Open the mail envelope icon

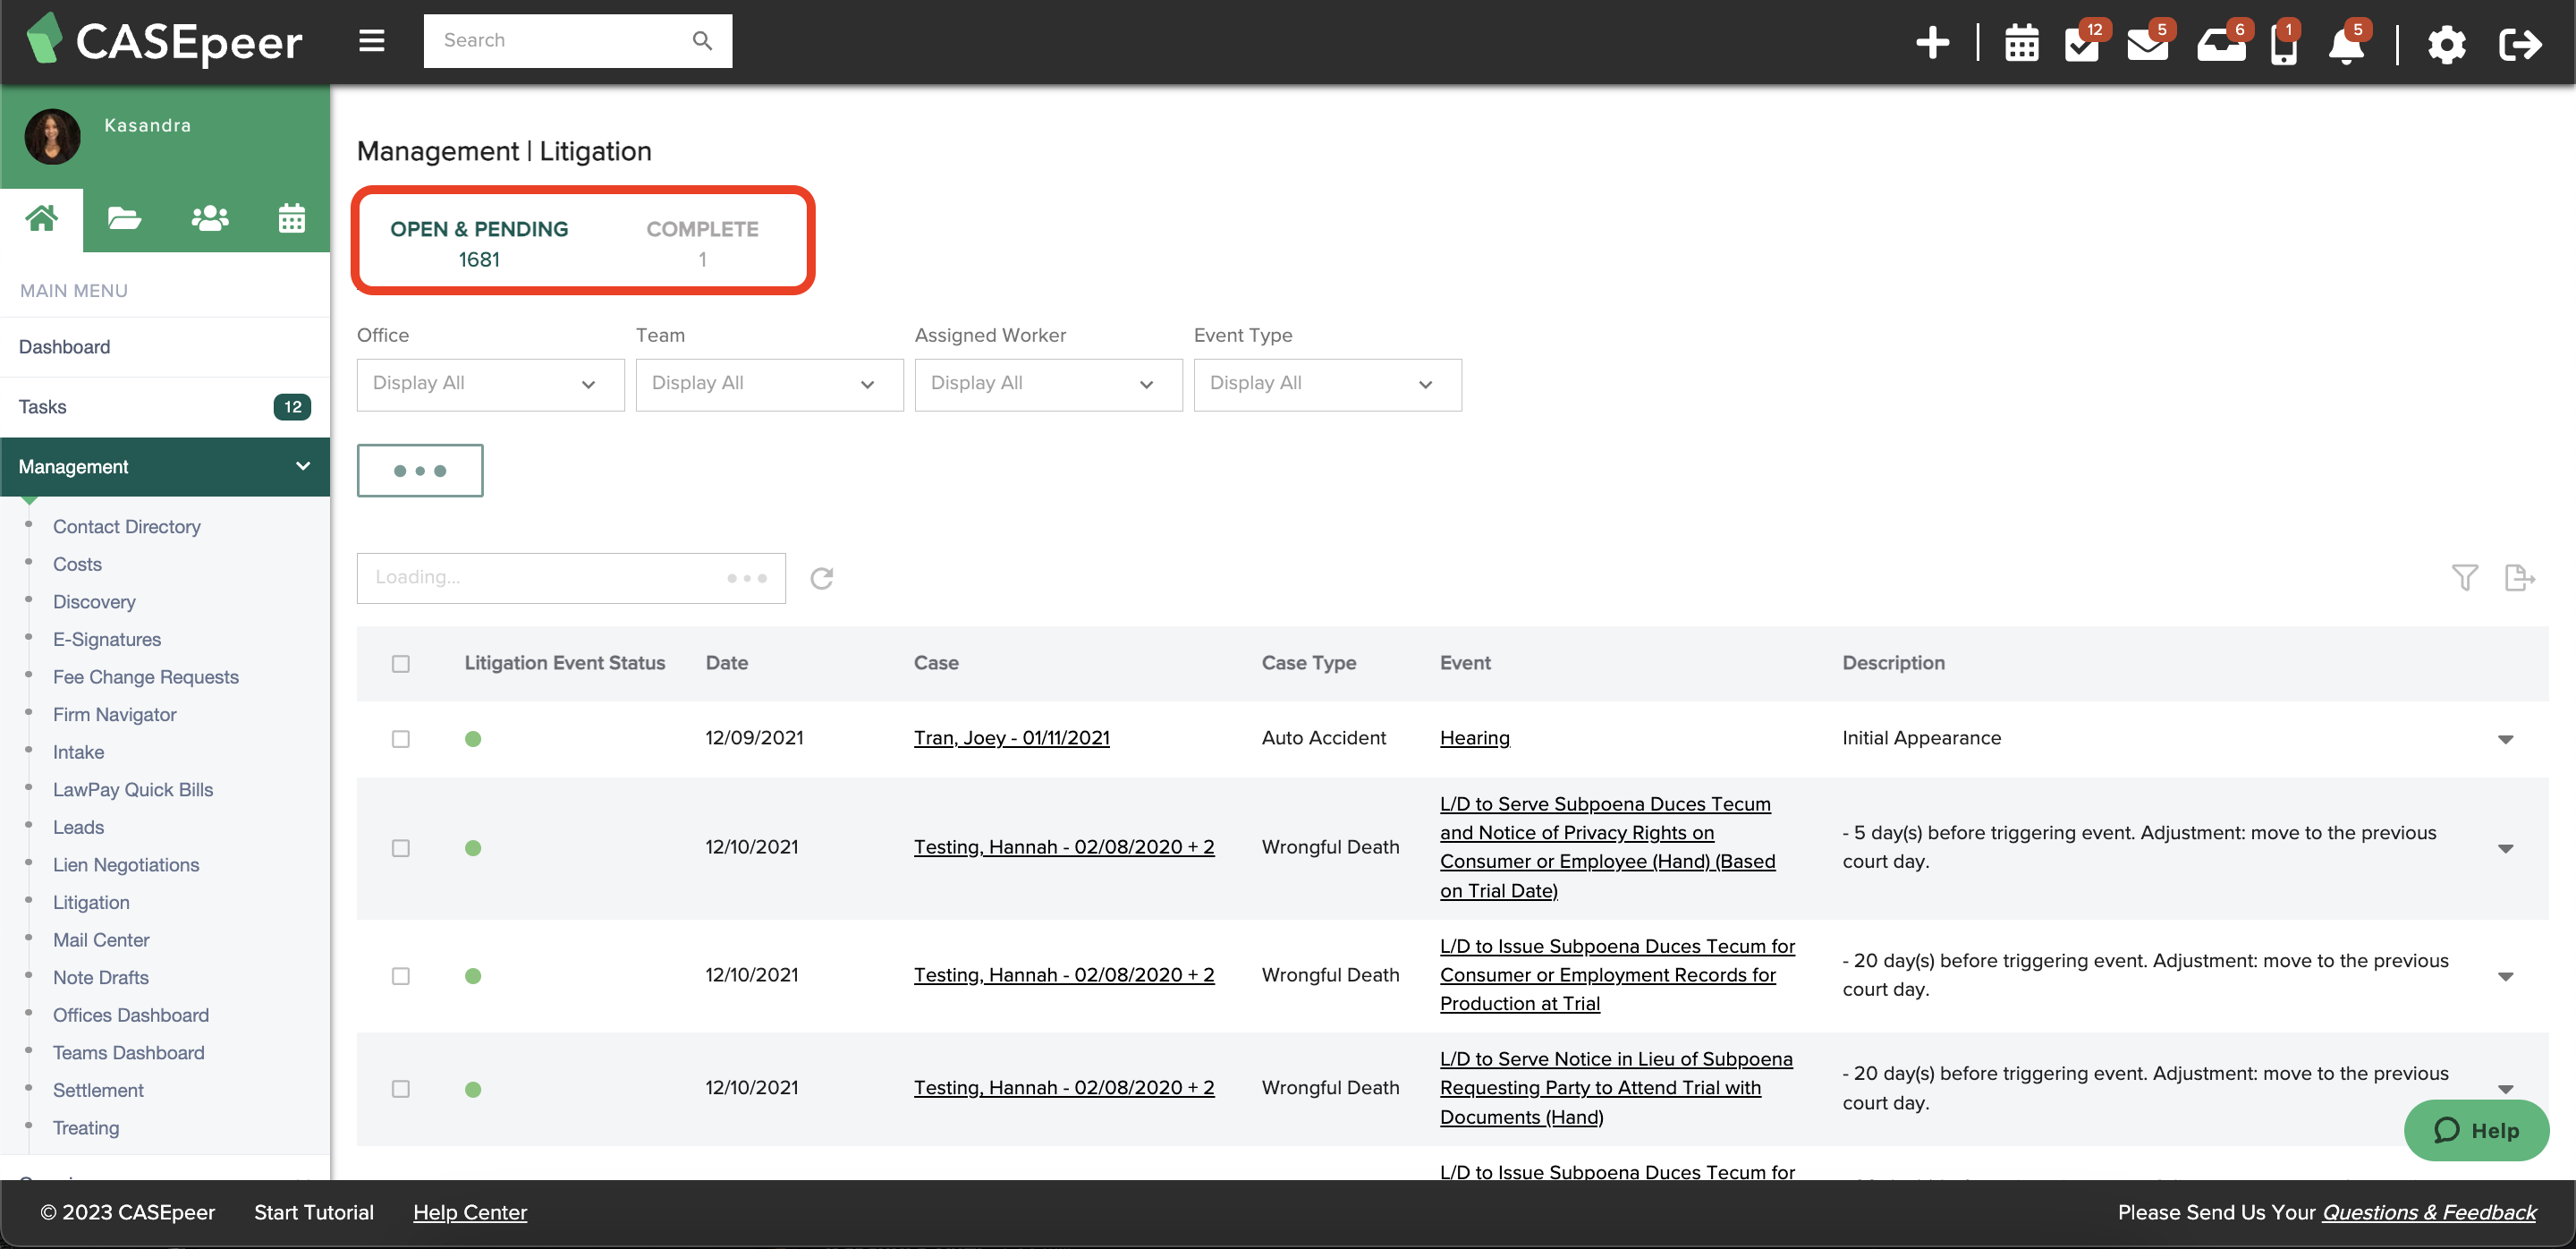click(2148, 43)
